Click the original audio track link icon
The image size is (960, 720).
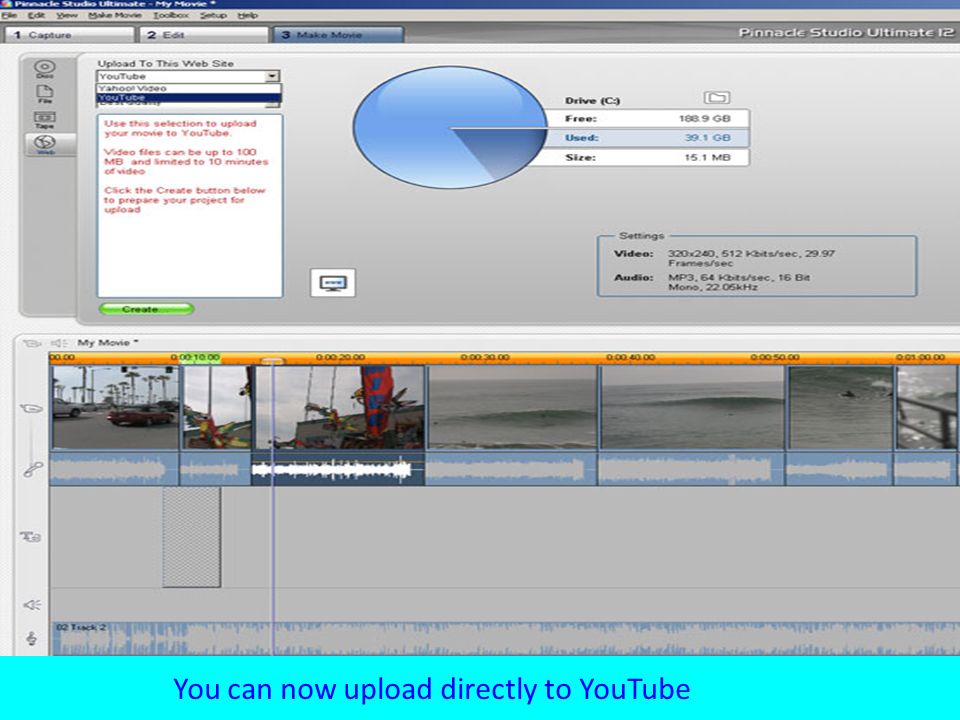tap(32, 470)
